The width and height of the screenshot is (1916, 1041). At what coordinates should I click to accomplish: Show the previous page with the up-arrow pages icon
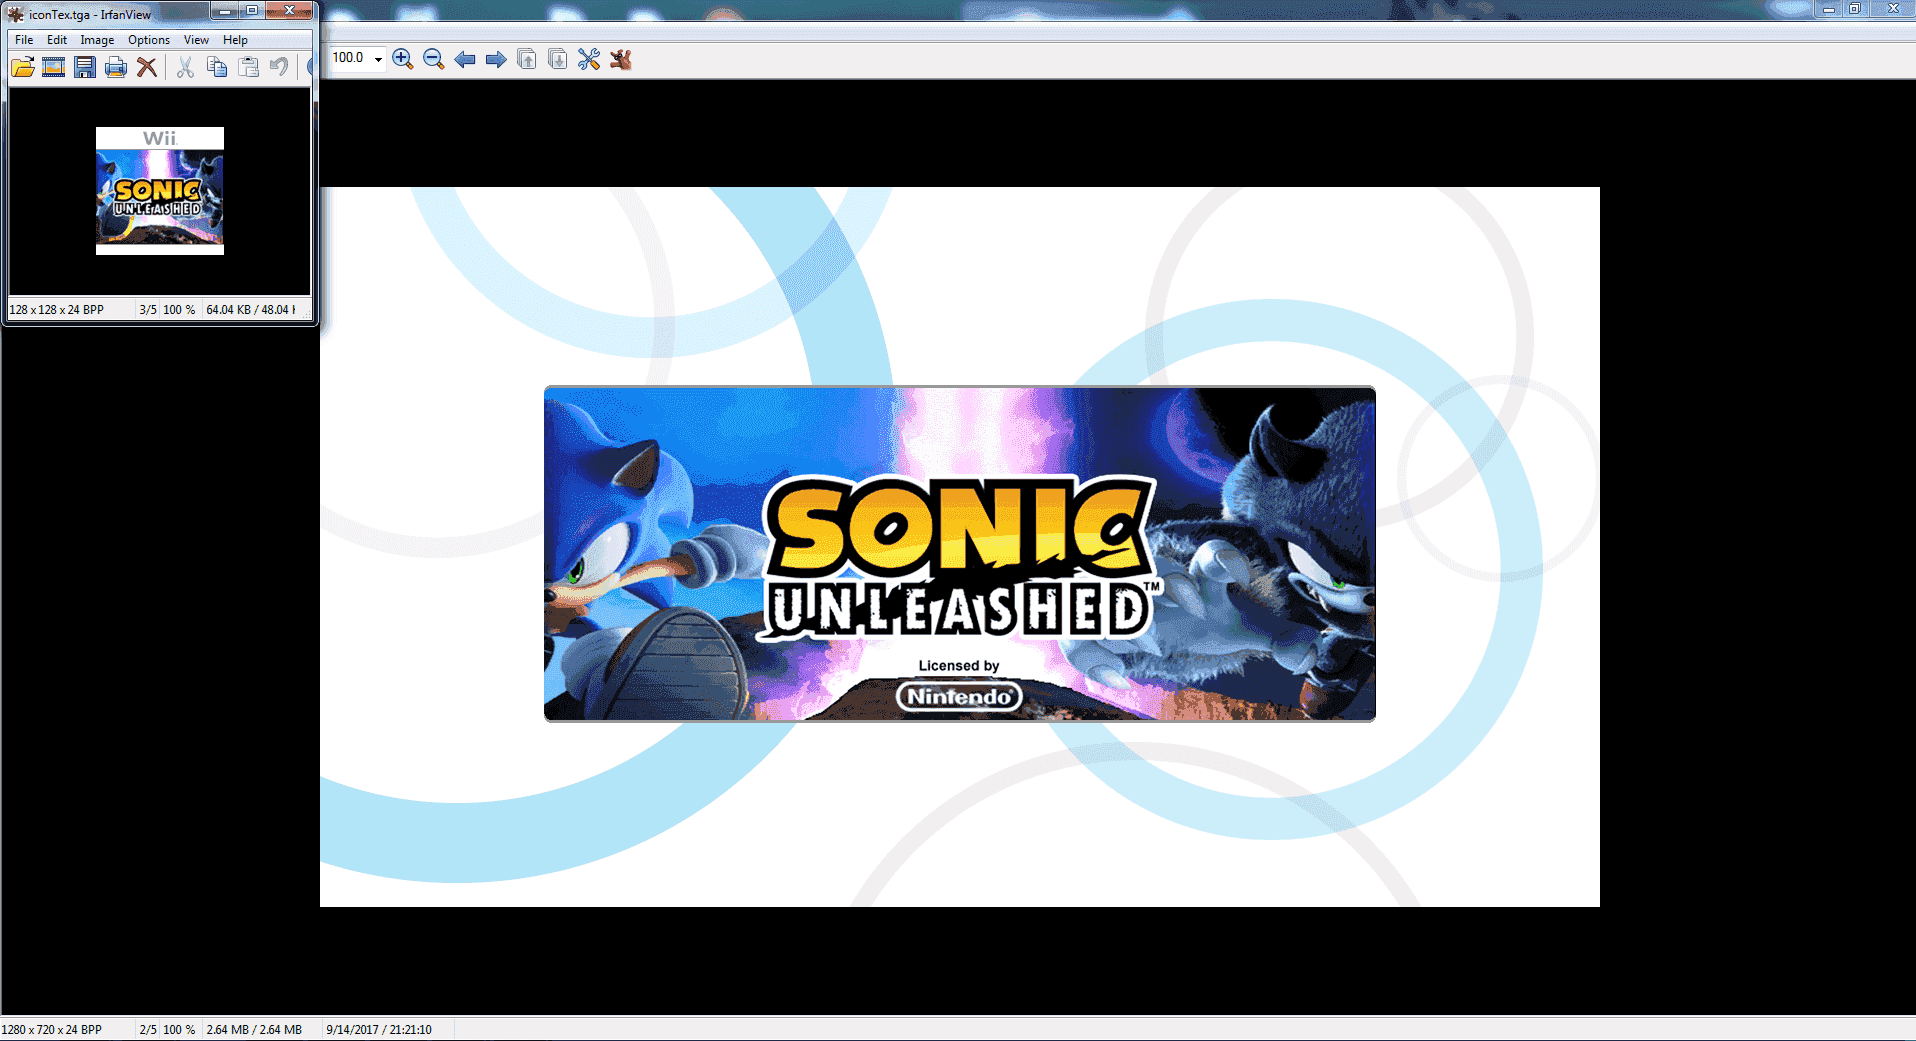pyautogui.click(x=527, y=59)
